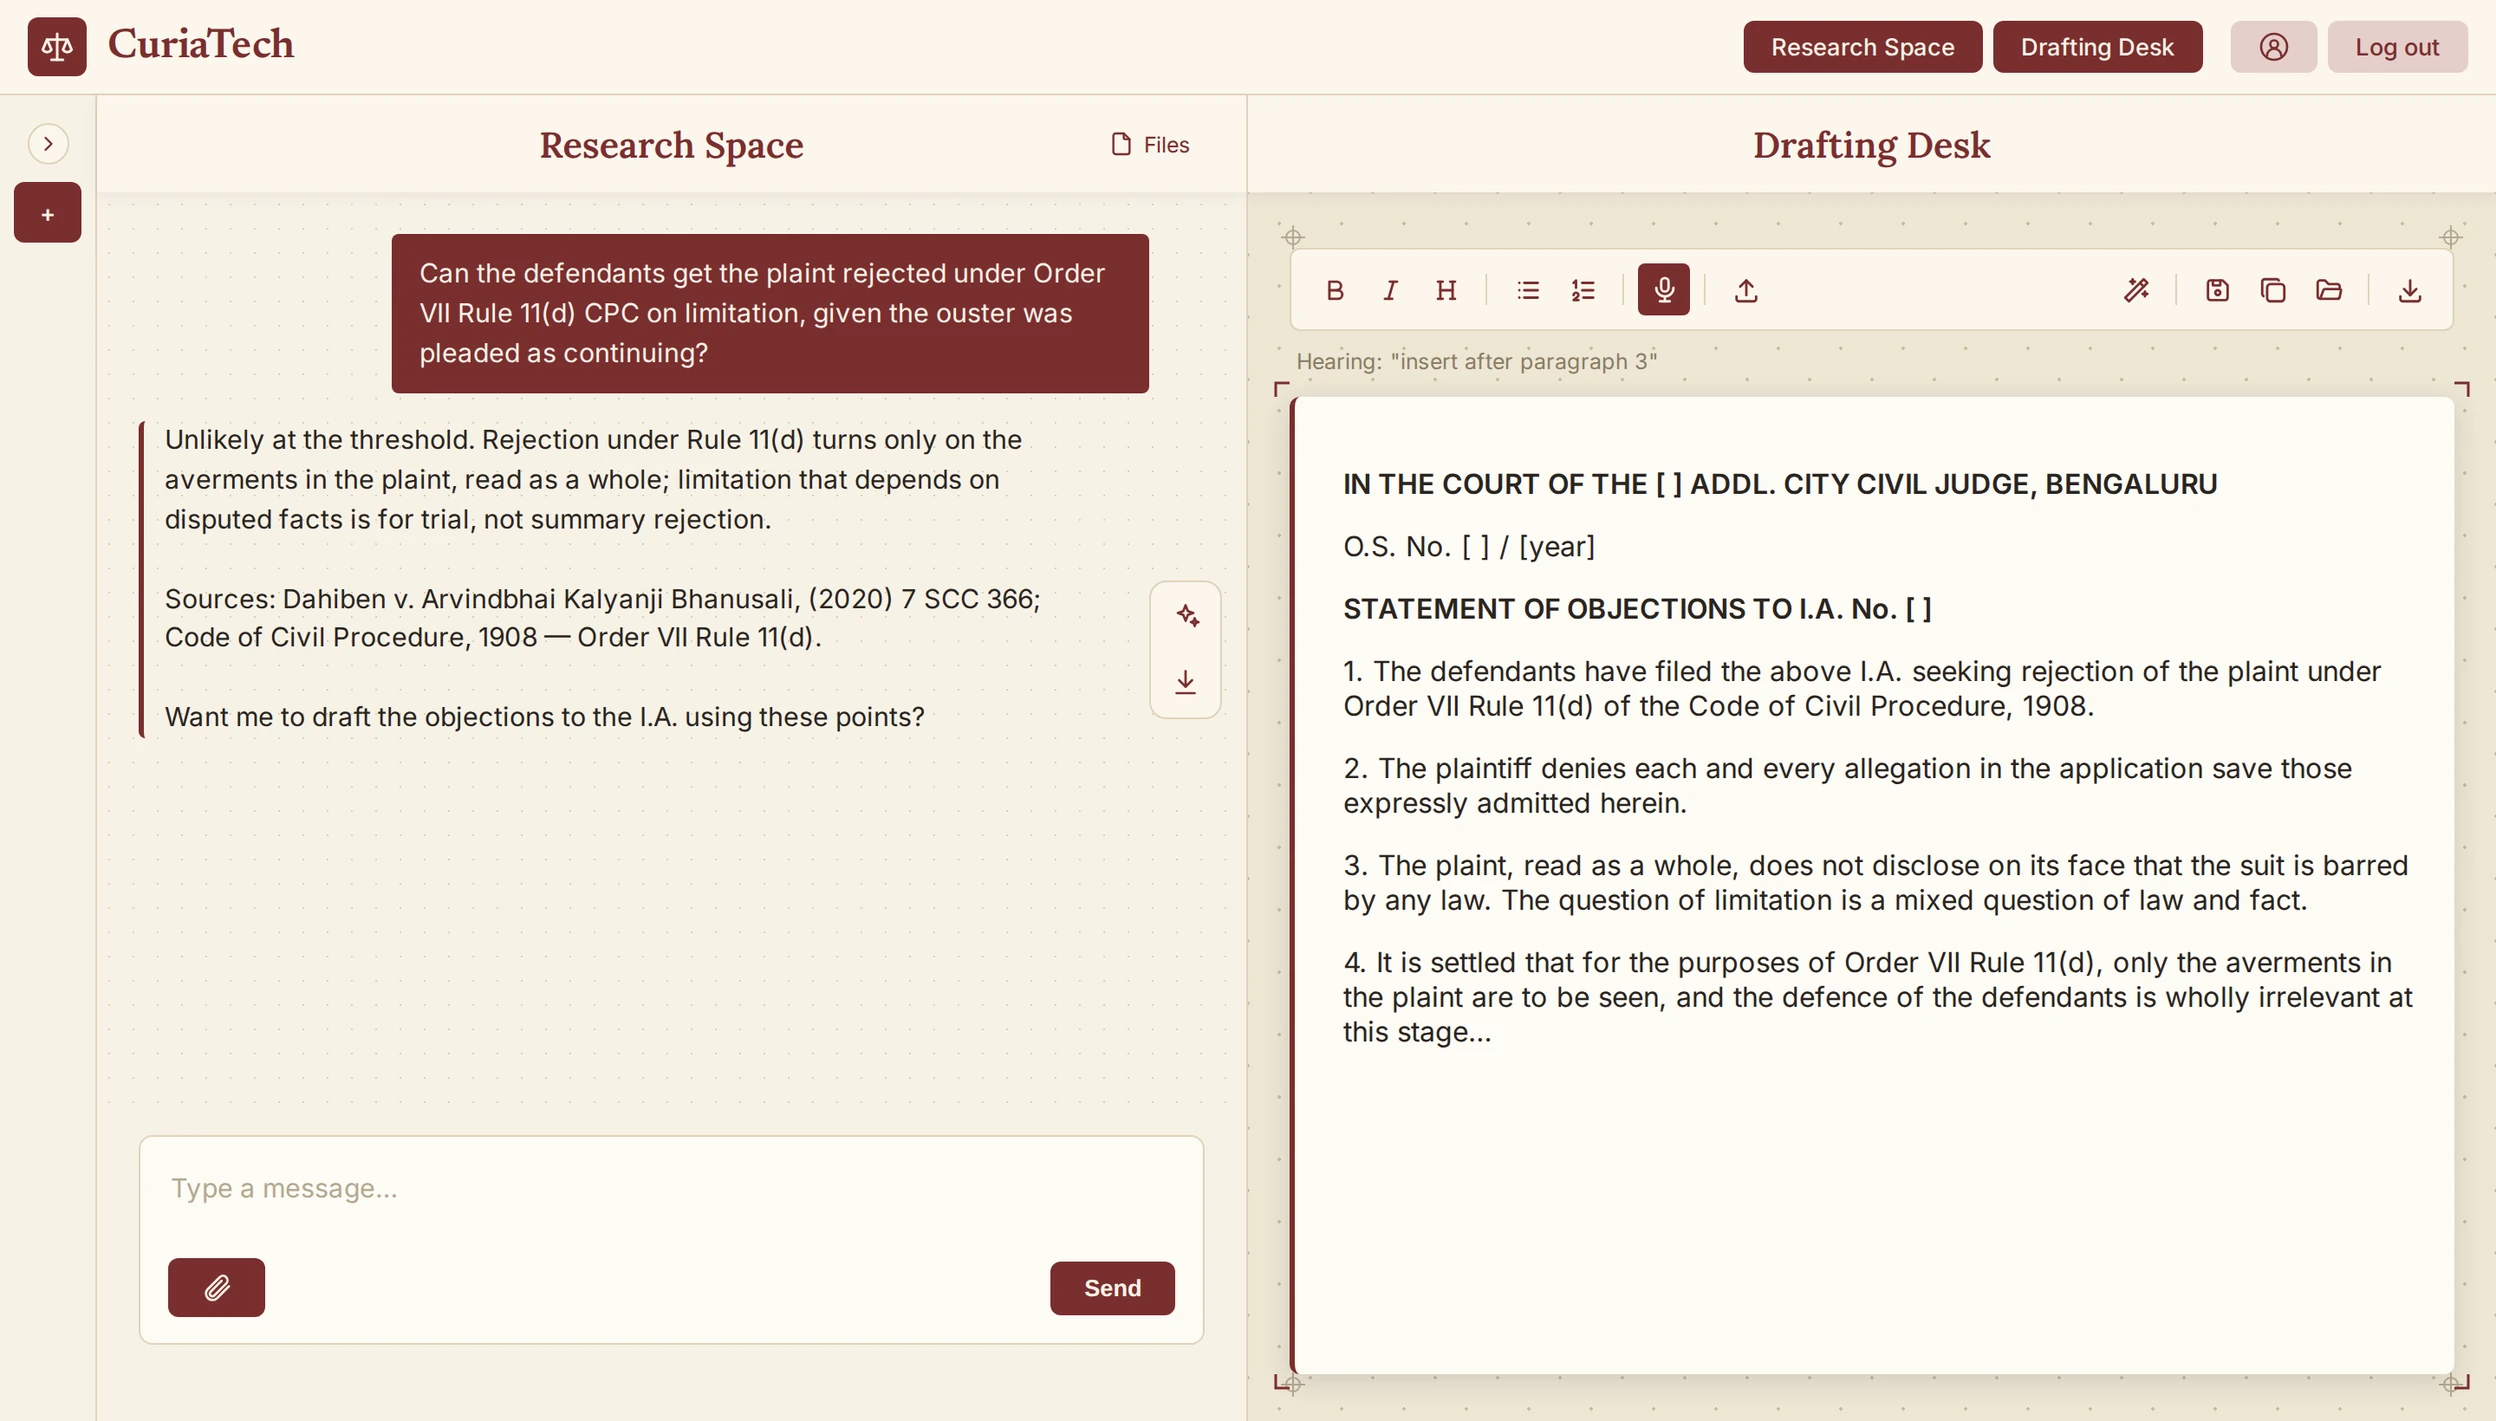Click the "O.S. No. [ ] / [year]" line

[1469, 547]
